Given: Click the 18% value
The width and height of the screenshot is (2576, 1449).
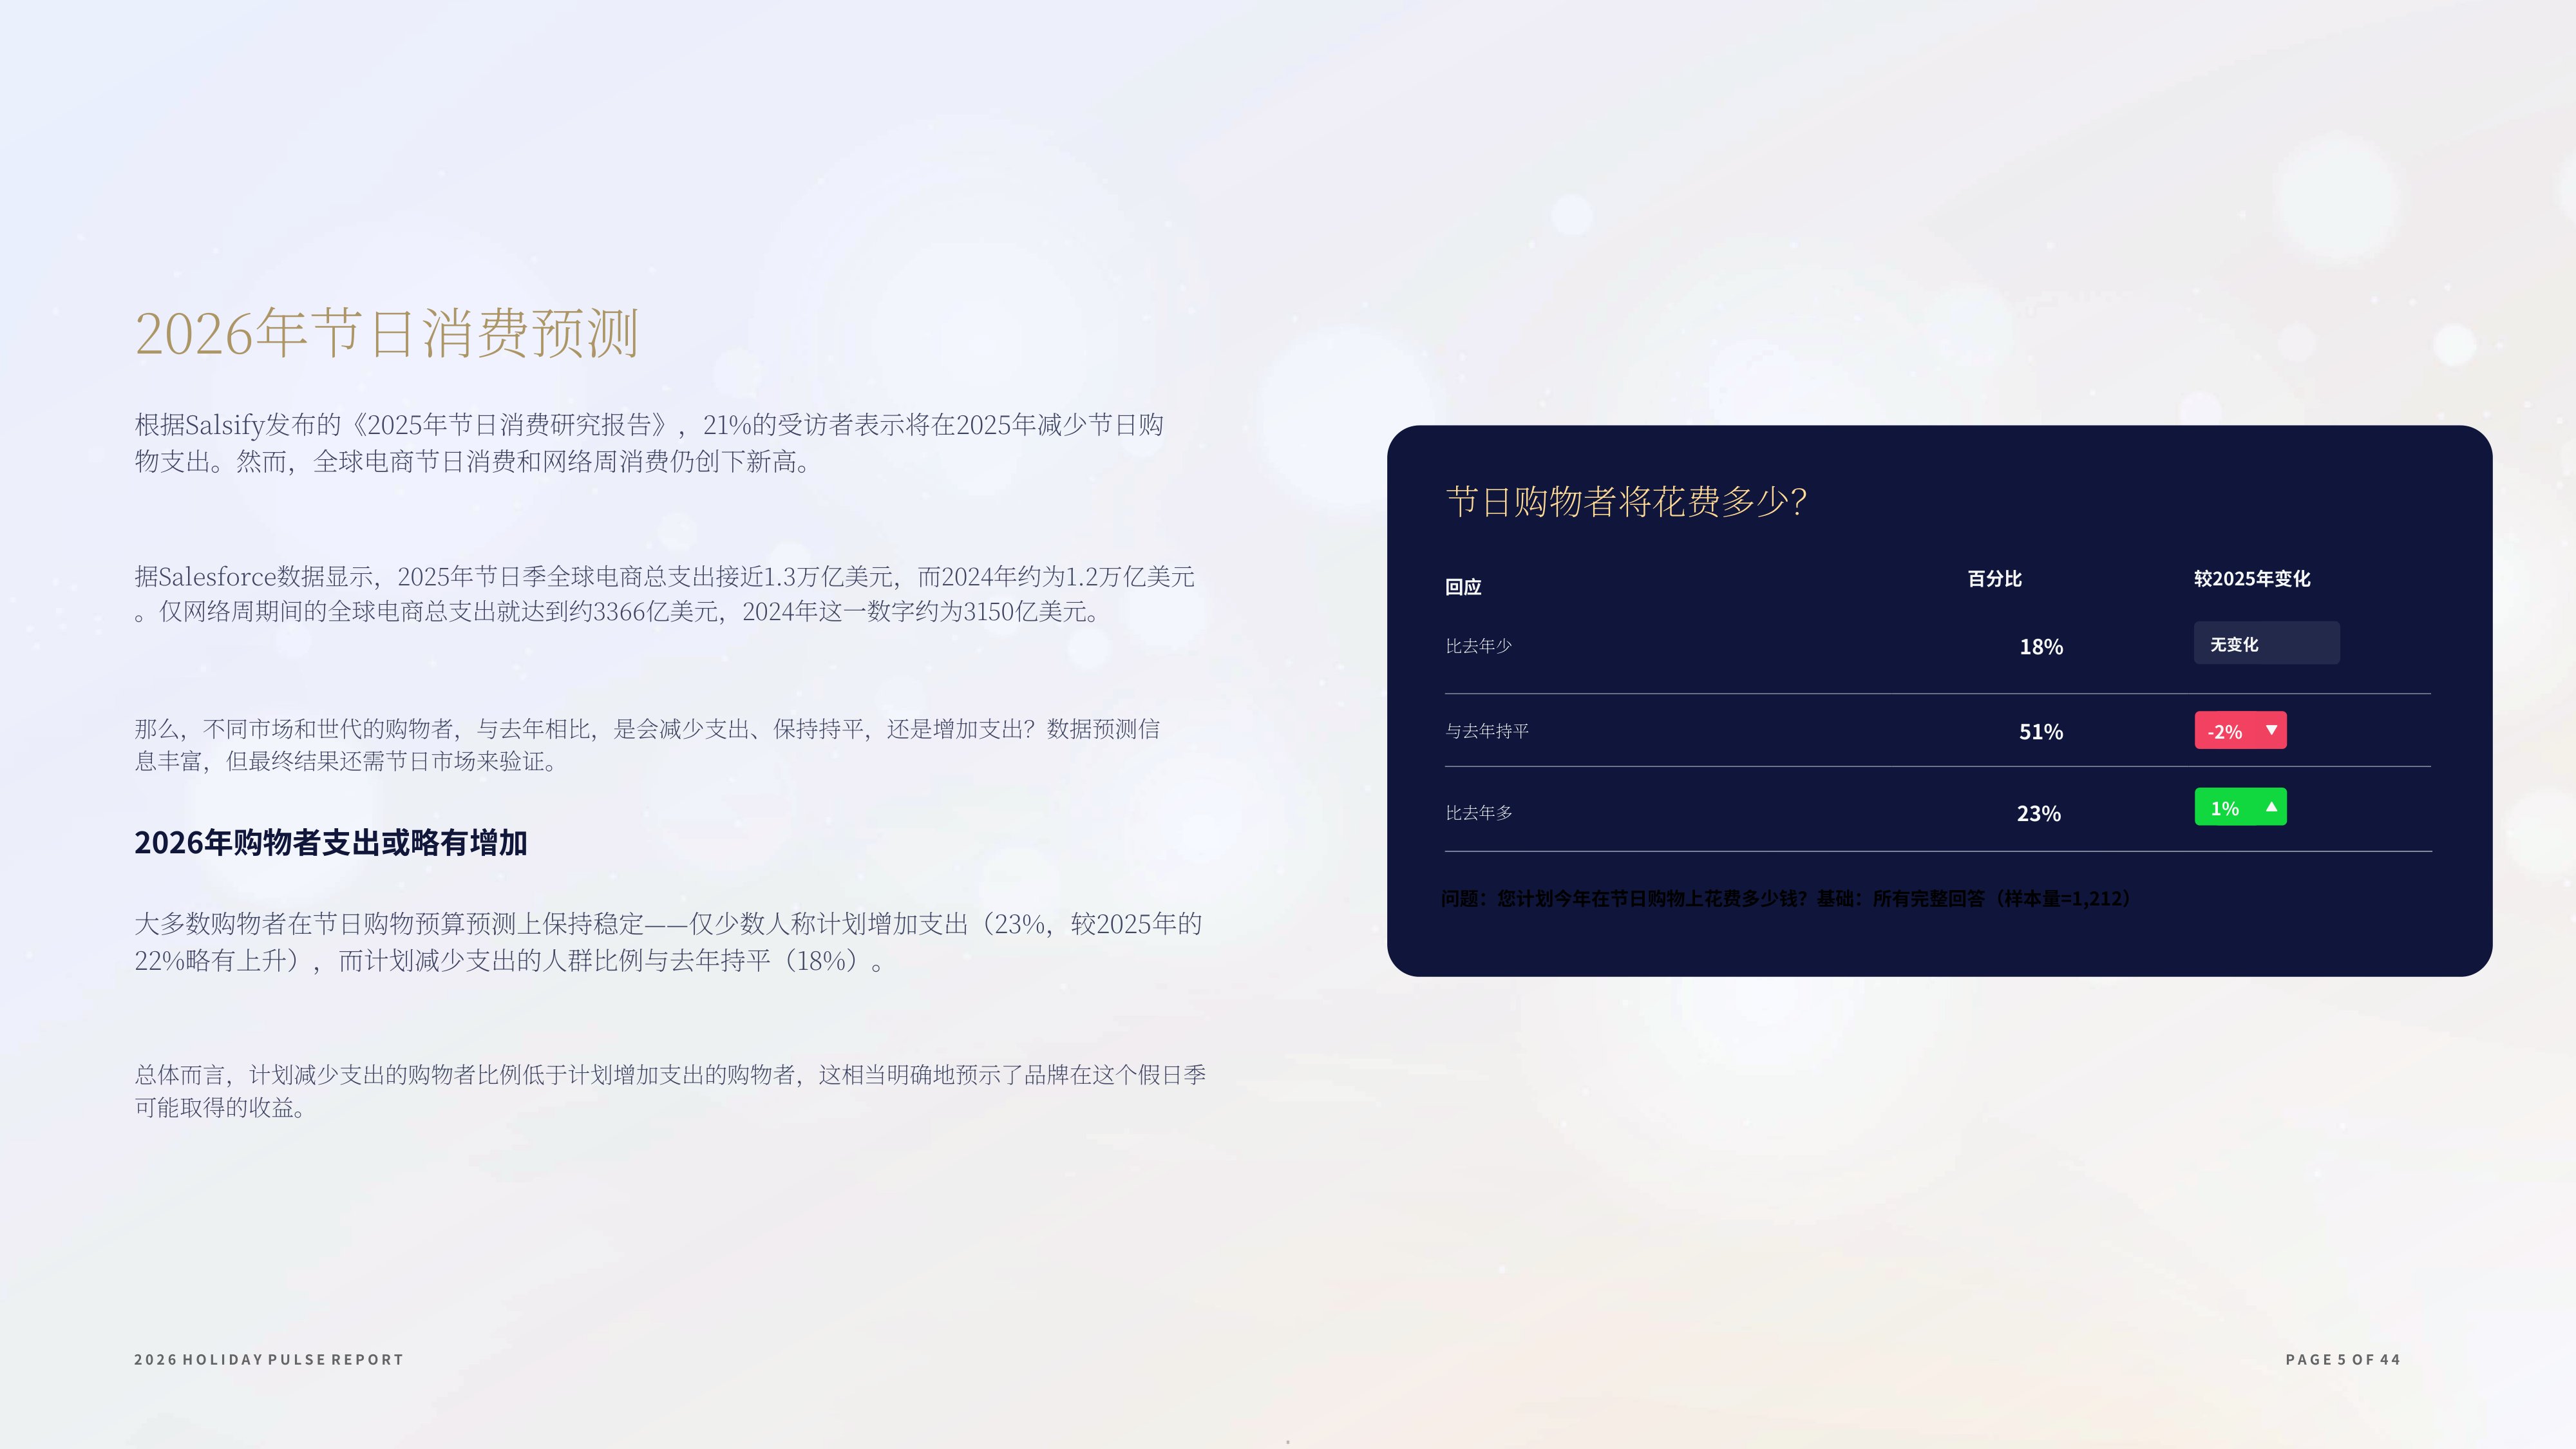Looking at the screenshot, I should coord(2041,647).
